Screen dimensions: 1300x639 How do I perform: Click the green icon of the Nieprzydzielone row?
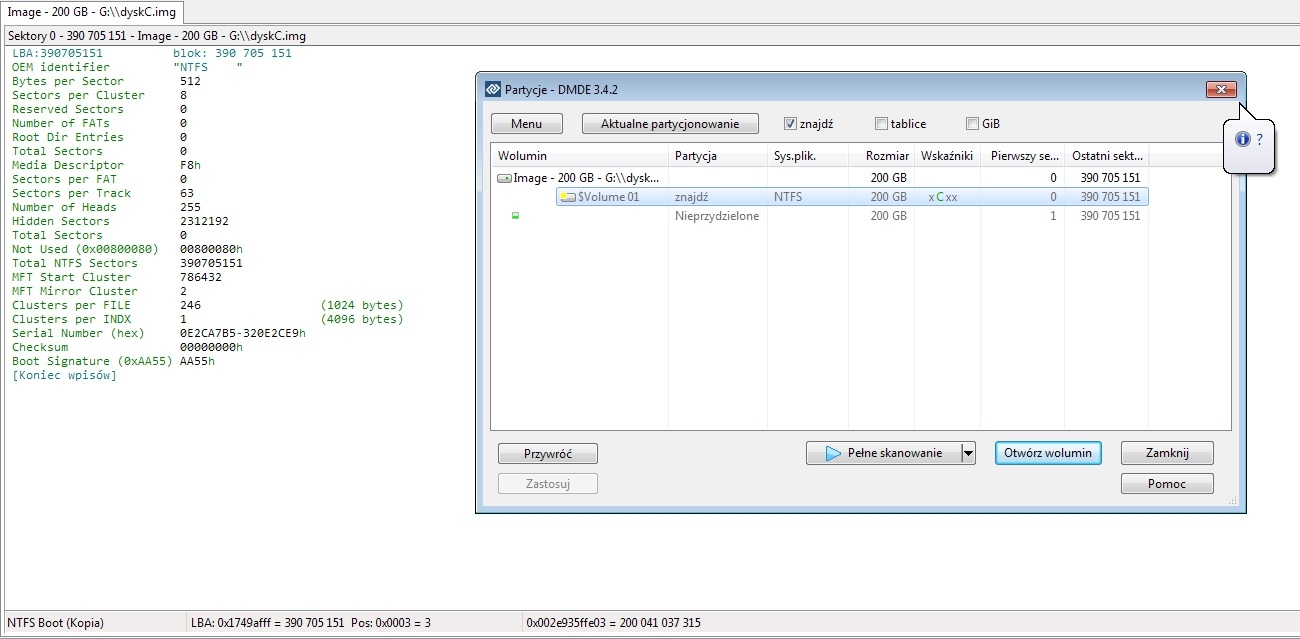(516, 216)
